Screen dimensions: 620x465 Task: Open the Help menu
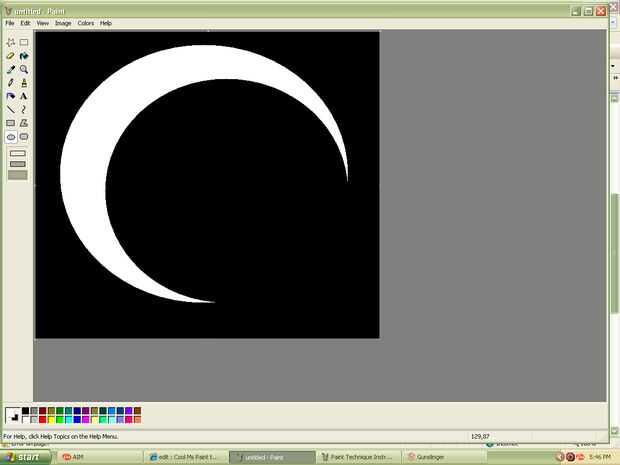(106, 23)
